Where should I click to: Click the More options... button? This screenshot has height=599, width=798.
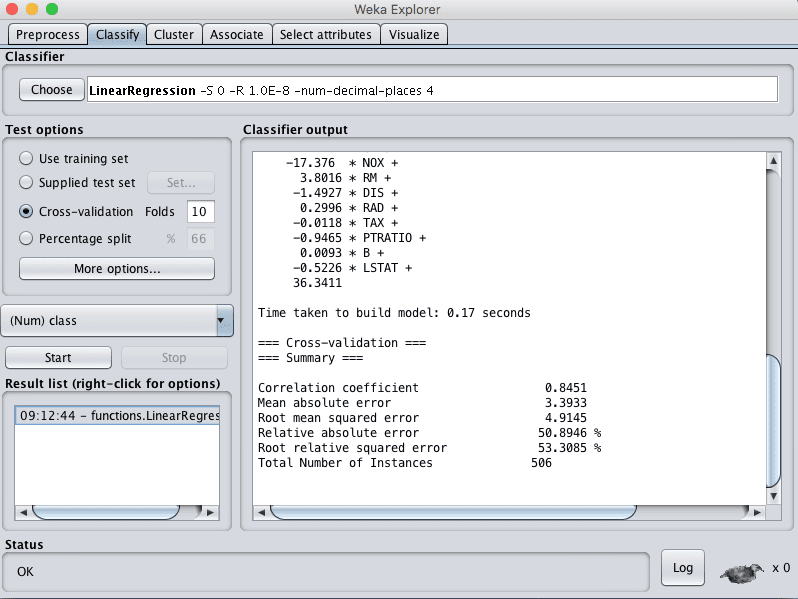(x=117, y=269)
